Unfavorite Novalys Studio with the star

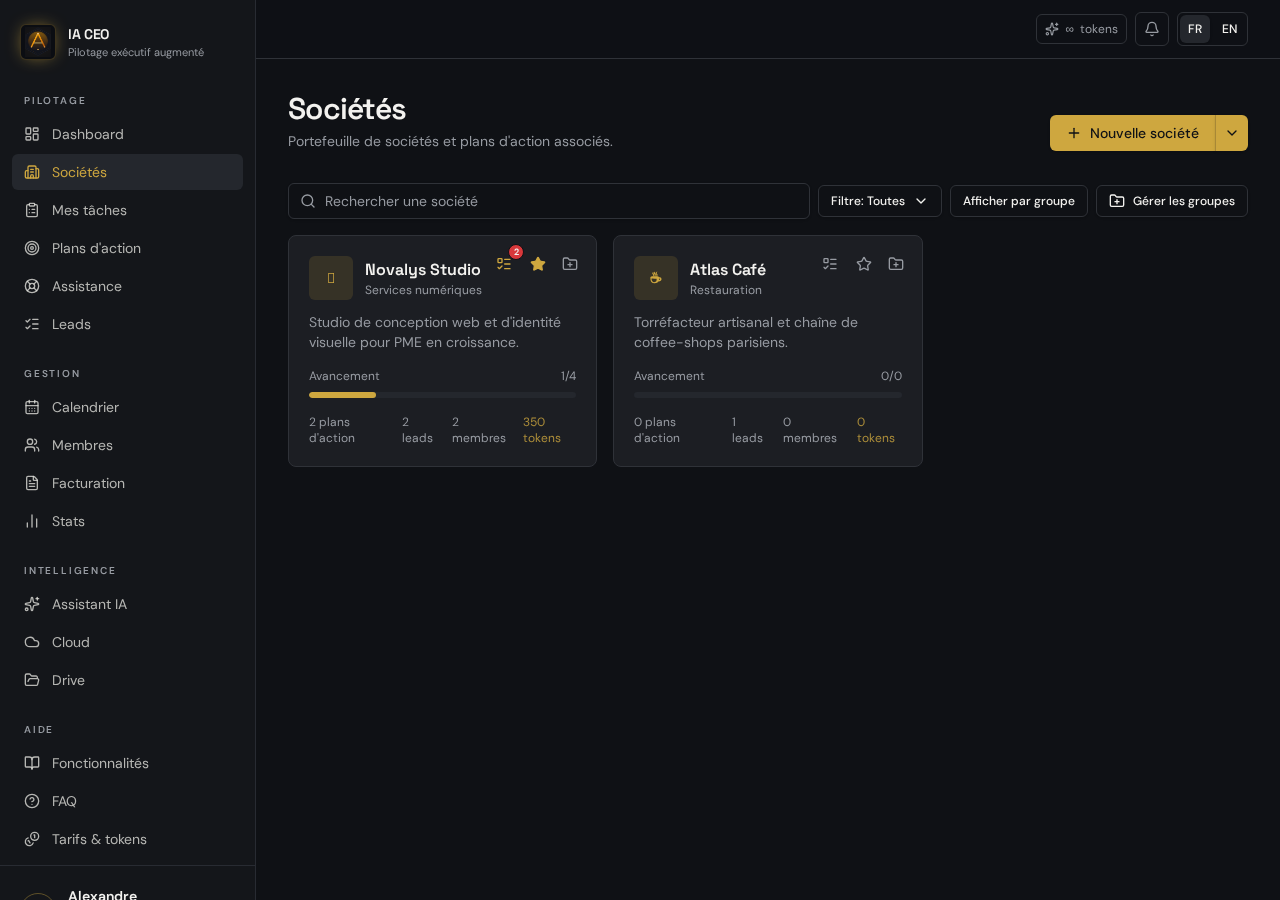pos(538,264)
